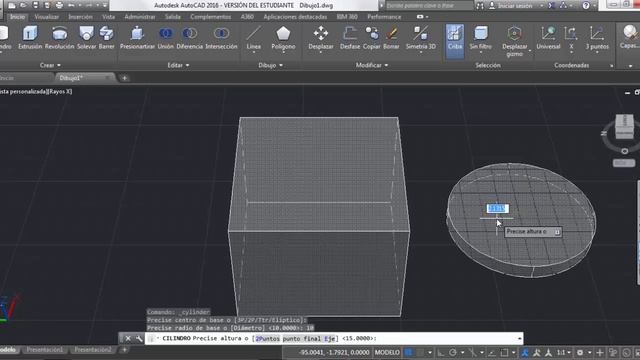Click the MODELO status bar button
This screenshot has width=640, height=360.
pos(387,352)
